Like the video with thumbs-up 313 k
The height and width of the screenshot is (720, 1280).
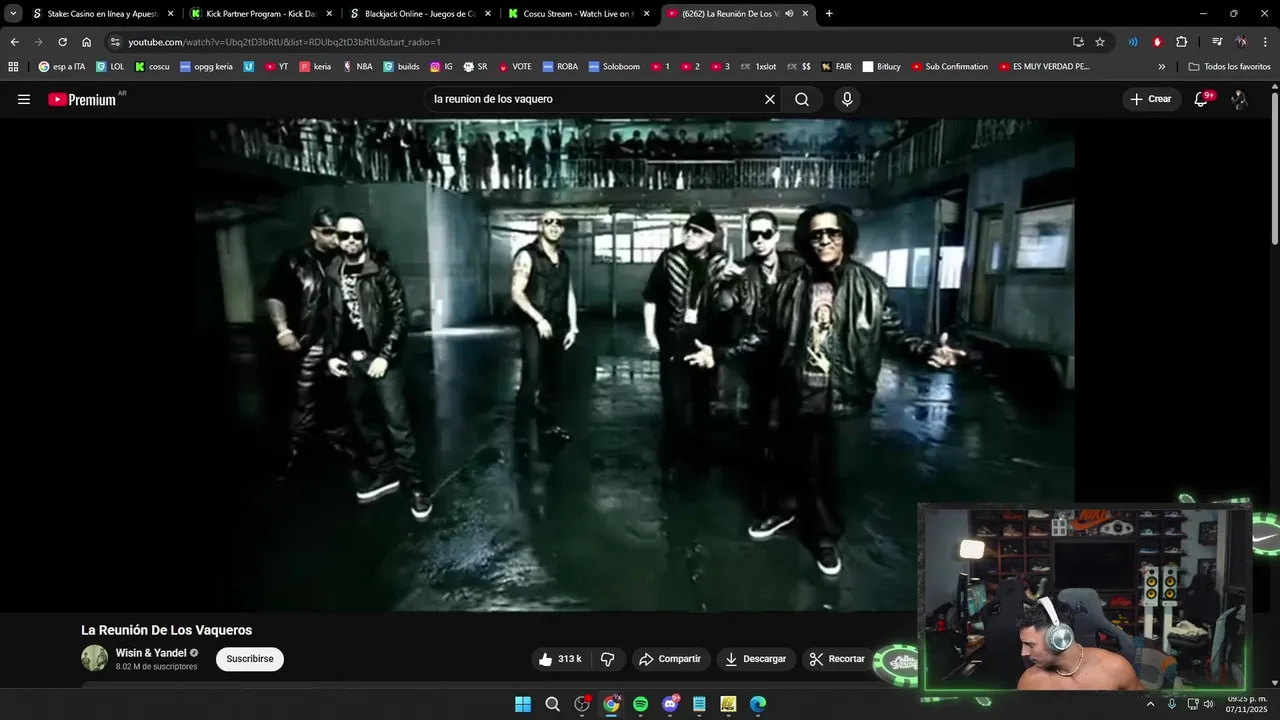click(560, 659)
